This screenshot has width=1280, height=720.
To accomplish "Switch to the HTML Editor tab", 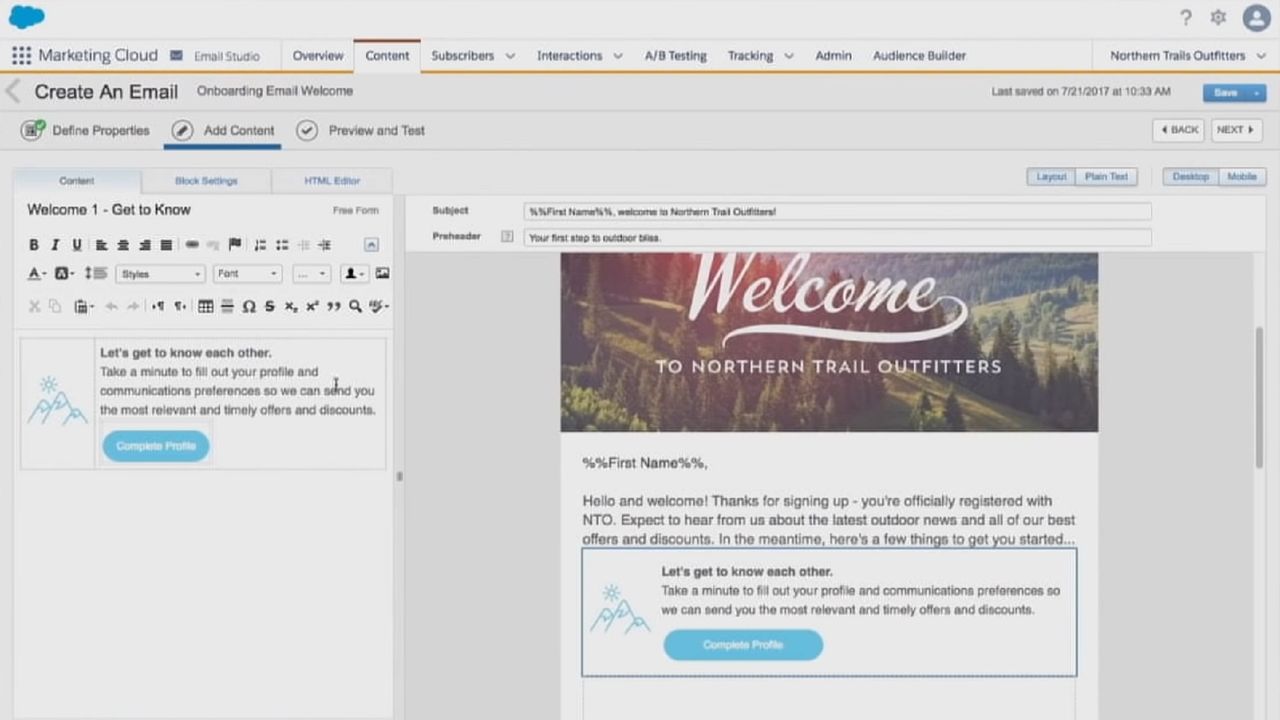I will pos(332,181).
